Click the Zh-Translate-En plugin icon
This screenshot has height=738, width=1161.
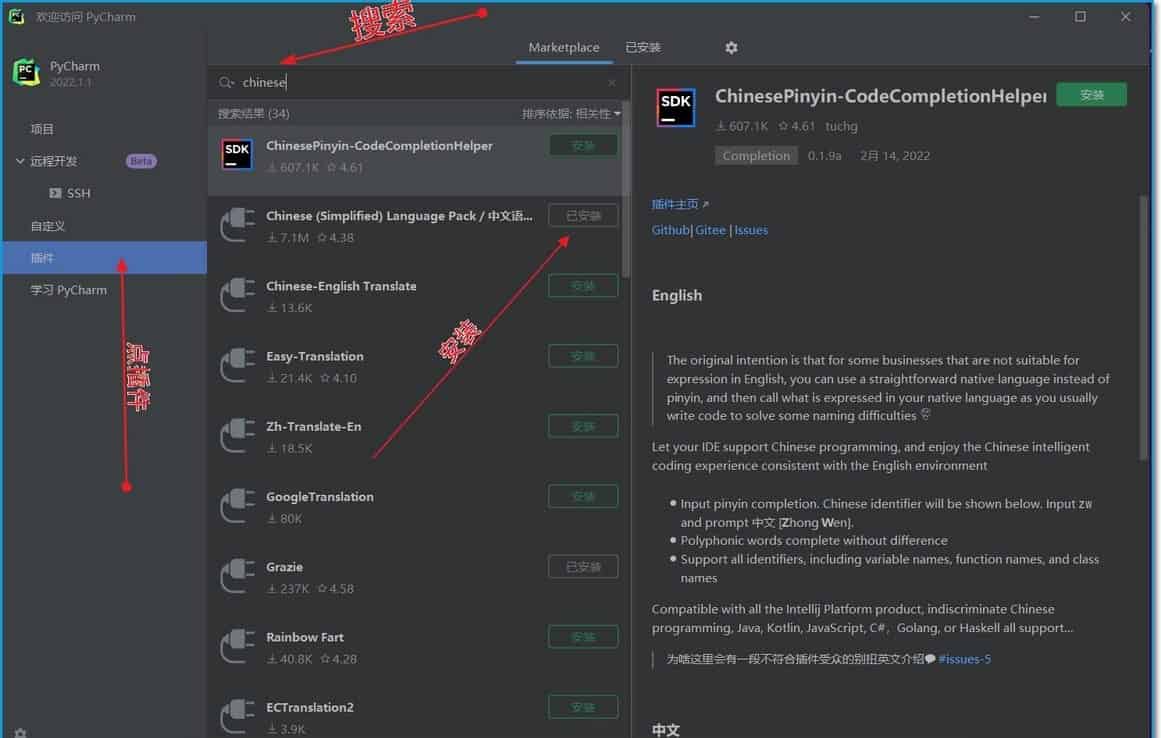[x=237, y=436]
